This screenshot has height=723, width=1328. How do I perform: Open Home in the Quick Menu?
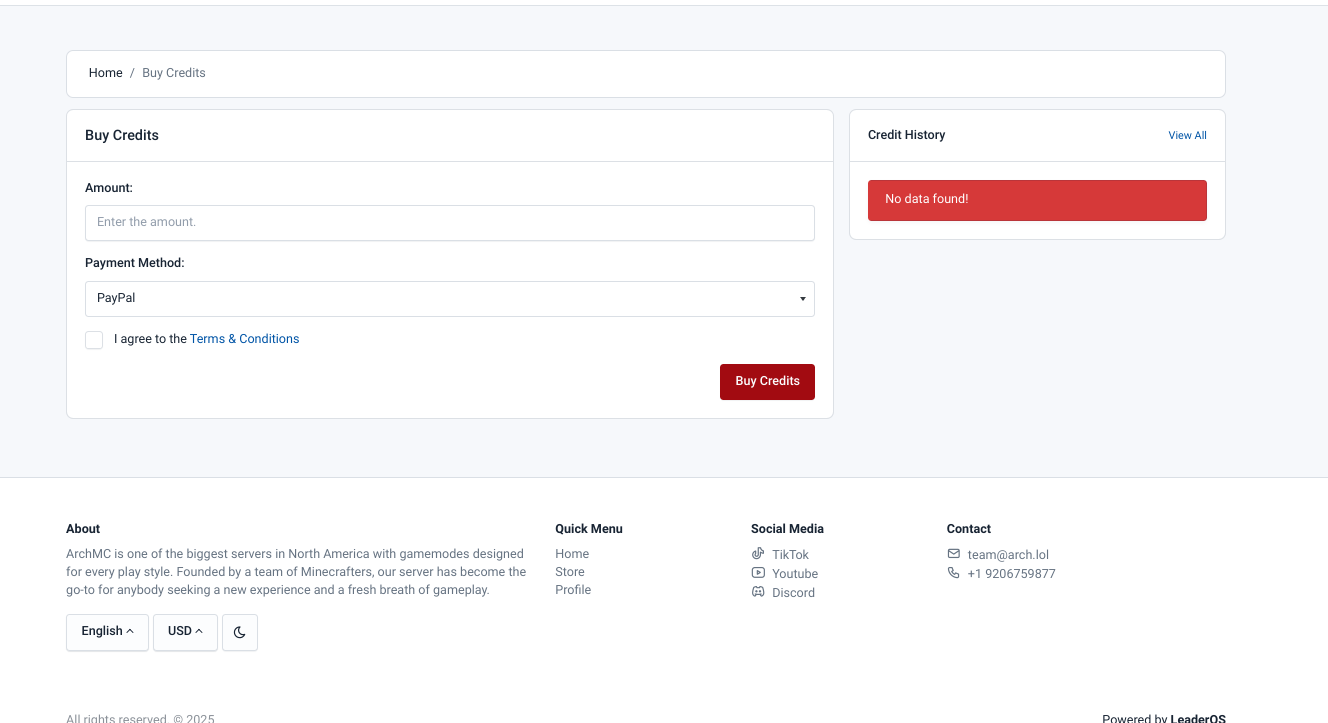click(572, 554)
